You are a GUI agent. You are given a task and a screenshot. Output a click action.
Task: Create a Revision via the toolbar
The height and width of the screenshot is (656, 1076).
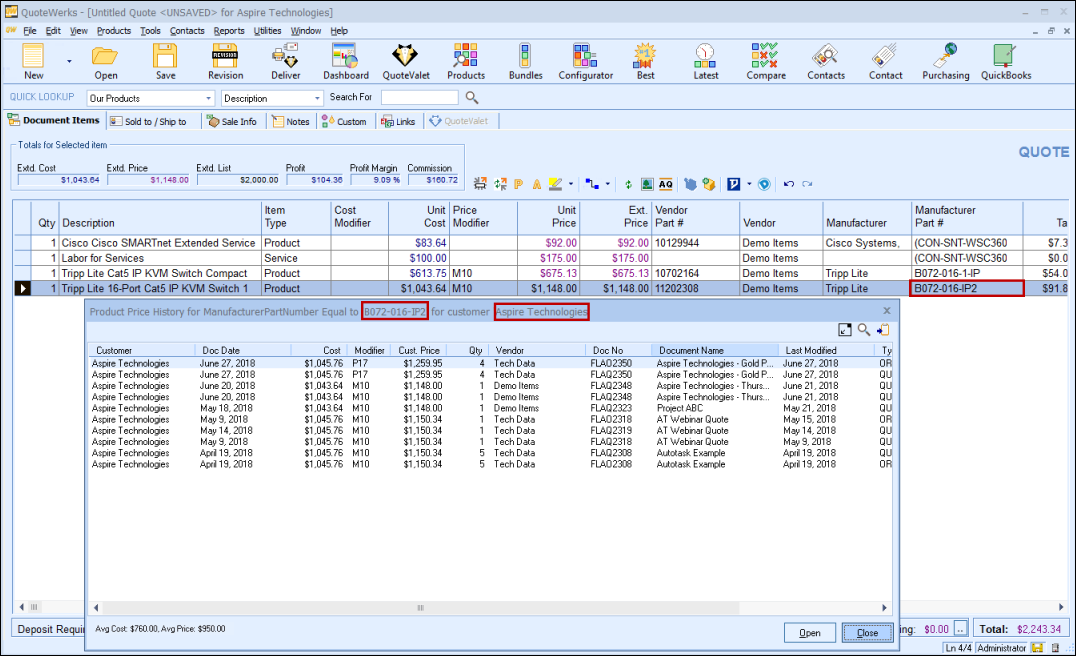[225, 62]
